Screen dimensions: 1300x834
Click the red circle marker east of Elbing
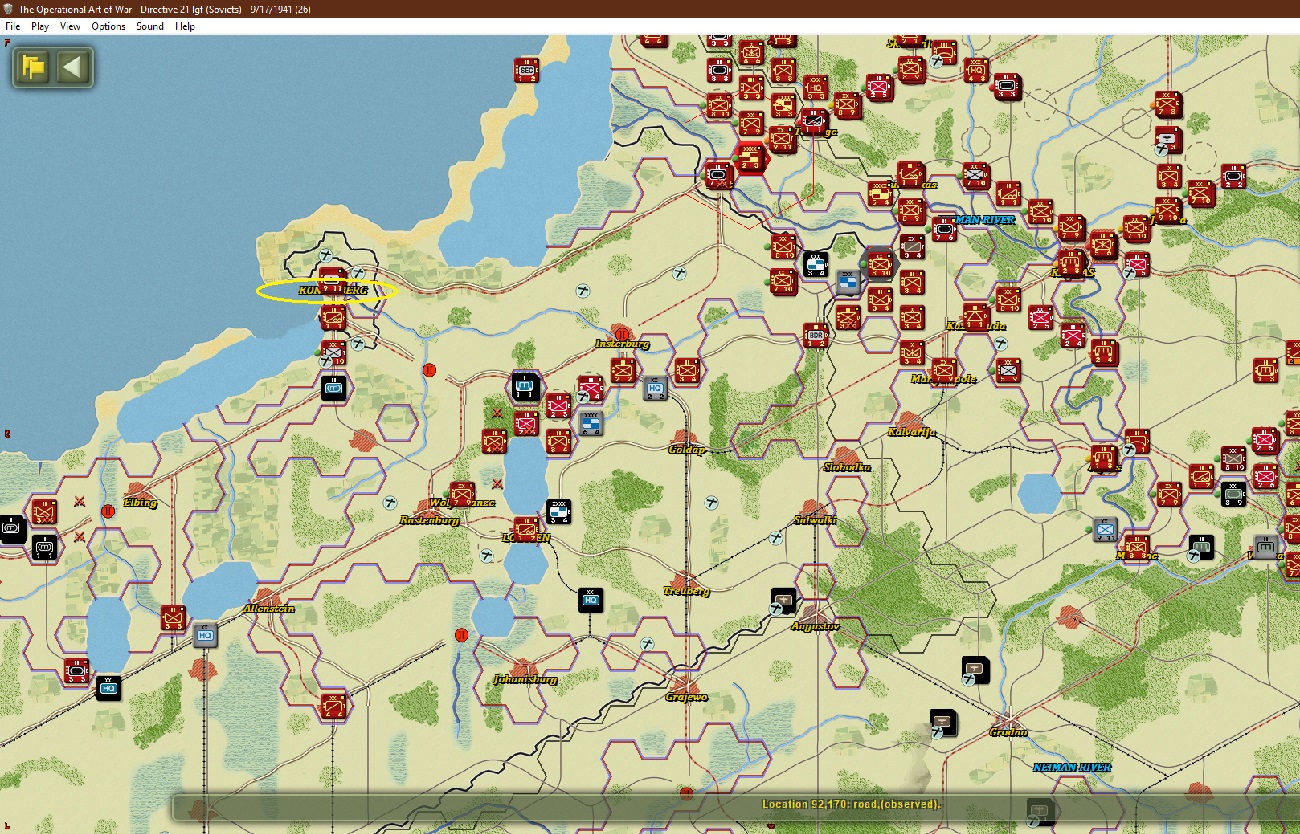[x=108, y=511]
